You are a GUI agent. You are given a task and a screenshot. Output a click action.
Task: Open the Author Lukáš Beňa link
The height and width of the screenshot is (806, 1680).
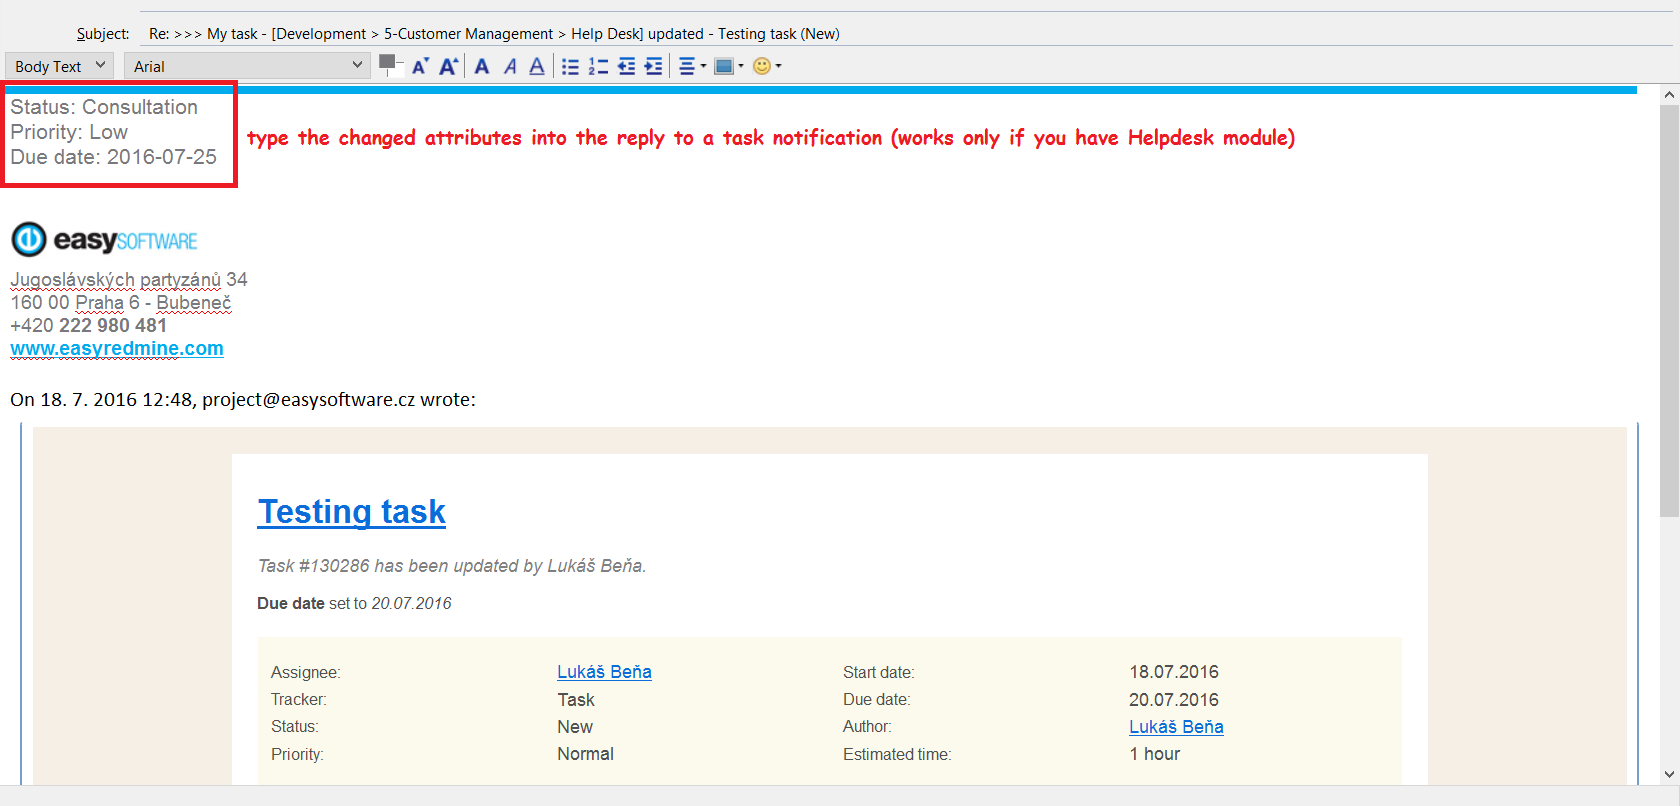(x=1176, y=727)
